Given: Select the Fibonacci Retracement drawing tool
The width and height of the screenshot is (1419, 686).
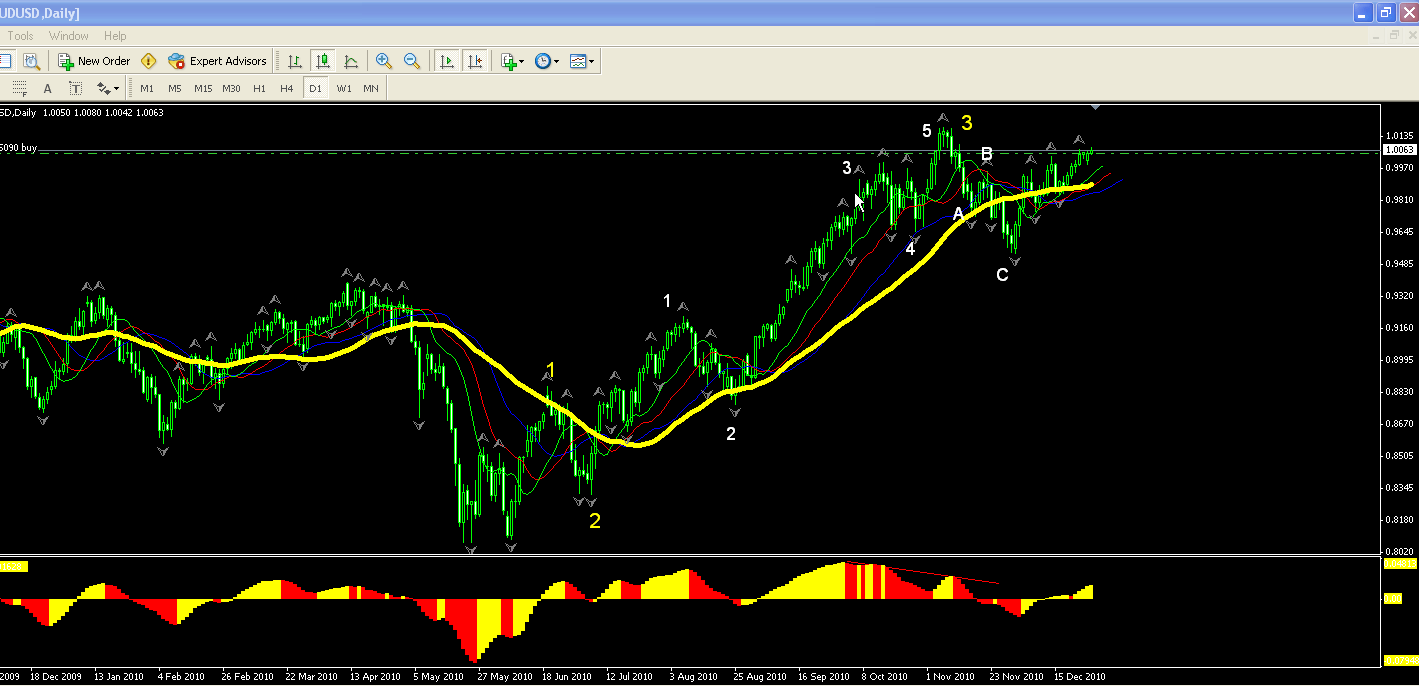Looking at the screenshot, I should point(19,88).
